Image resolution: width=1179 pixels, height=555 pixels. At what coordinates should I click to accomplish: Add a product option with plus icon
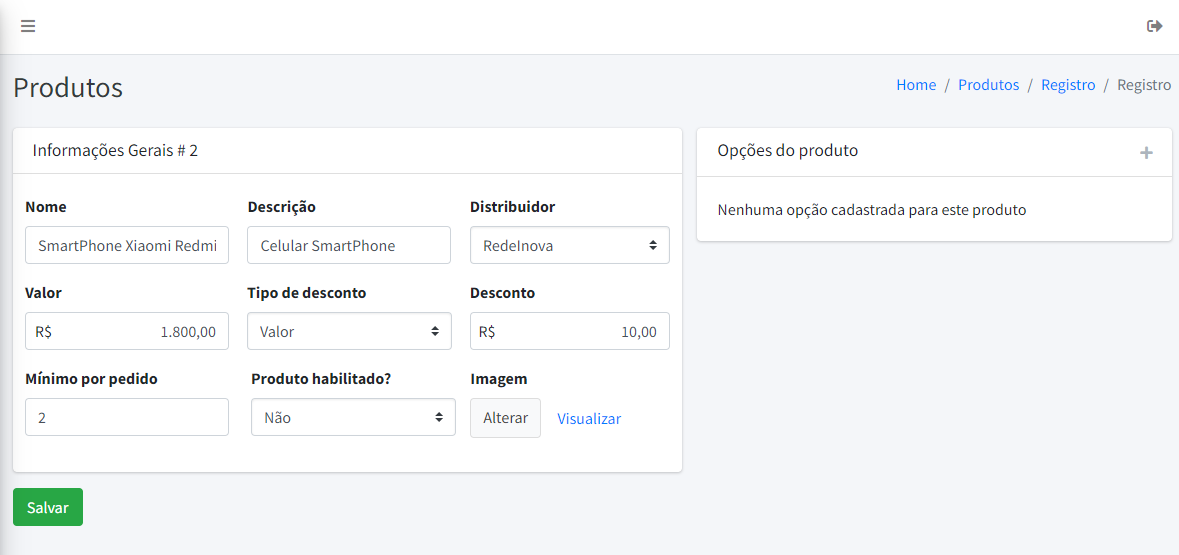tap(1146, 153)
